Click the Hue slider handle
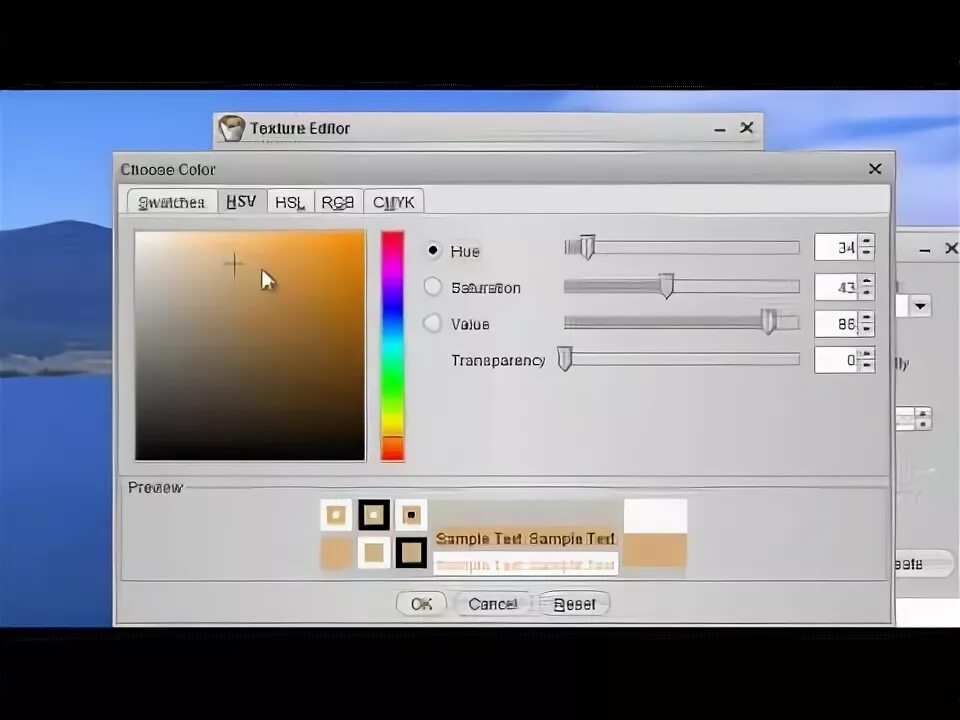960x720 pixels. [x=588, y=247]
